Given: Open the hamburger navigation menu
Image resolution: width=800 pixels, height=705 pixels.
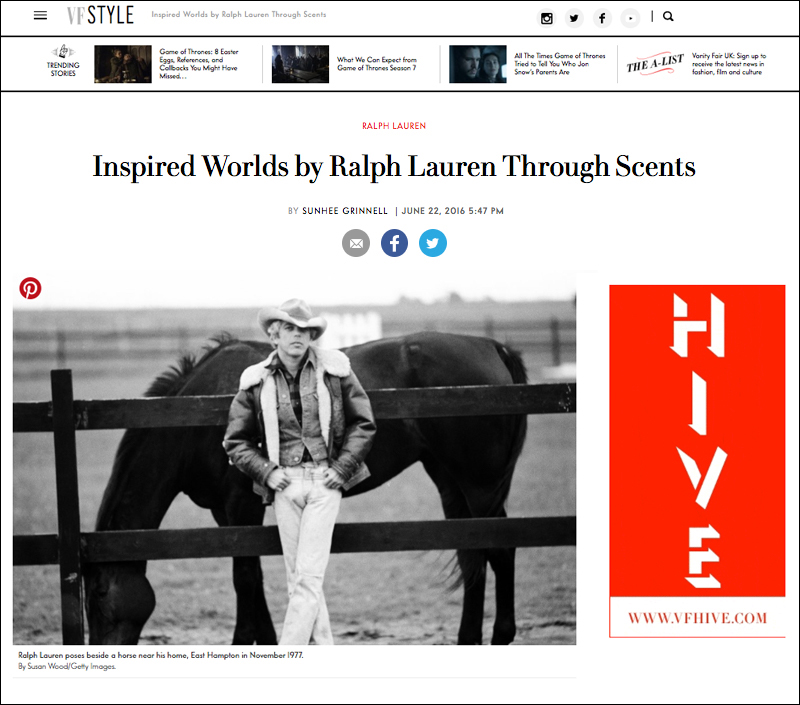Looking at the screenshot, I should click(40, 16).
